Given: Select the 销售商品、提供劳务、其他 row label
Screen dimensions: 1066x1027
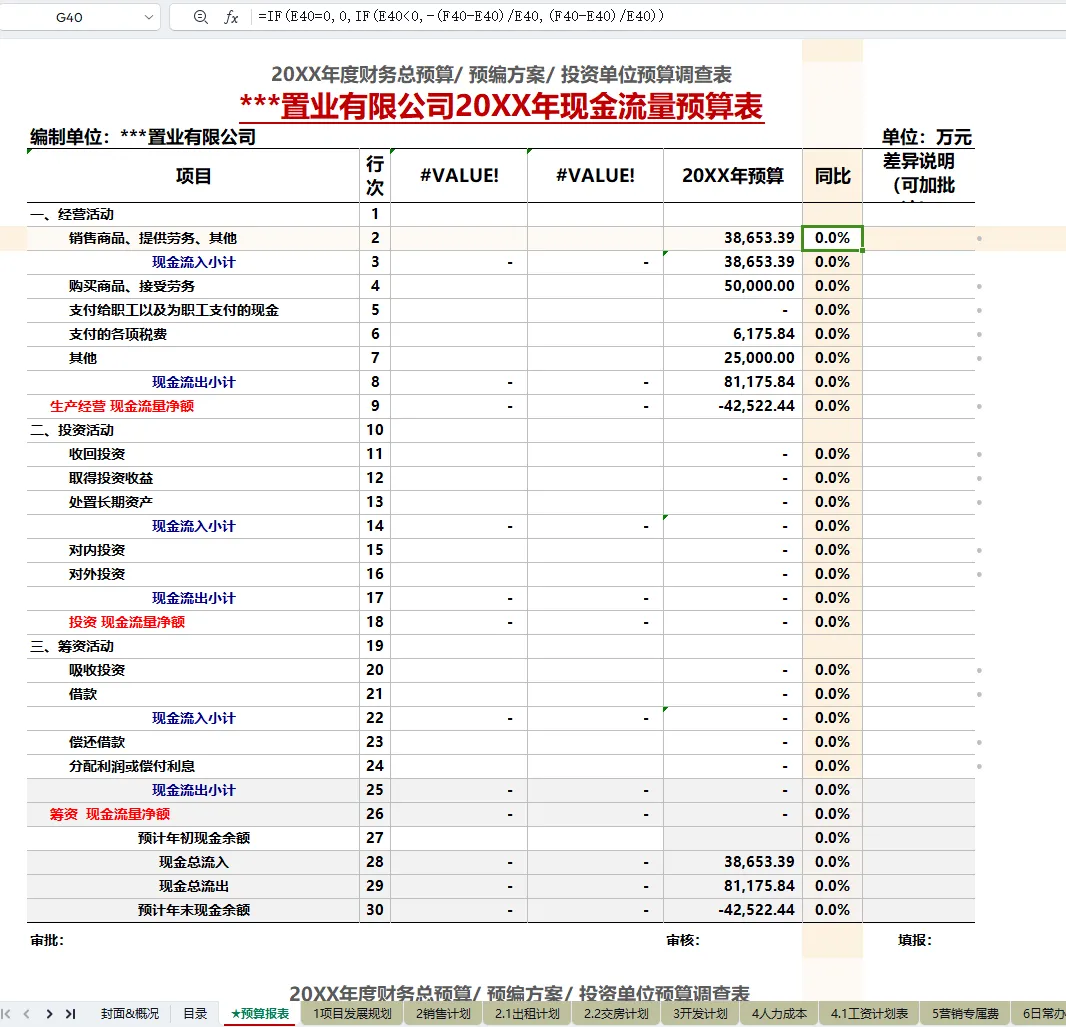Looking at the screenshot, I should (152, 238).
